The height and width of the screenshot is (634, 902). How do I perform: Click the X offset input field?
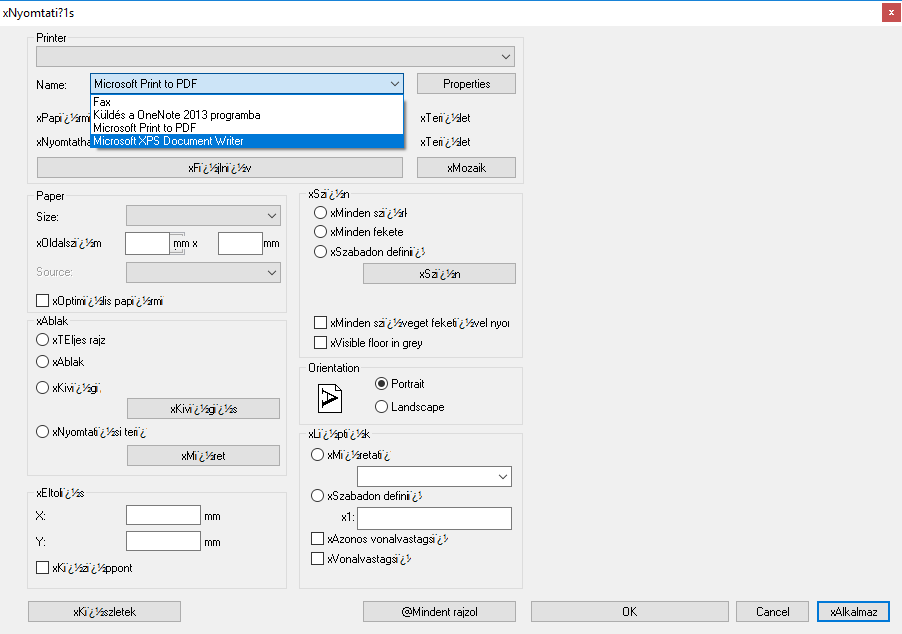pyautogui.click(x=164, y=516)
